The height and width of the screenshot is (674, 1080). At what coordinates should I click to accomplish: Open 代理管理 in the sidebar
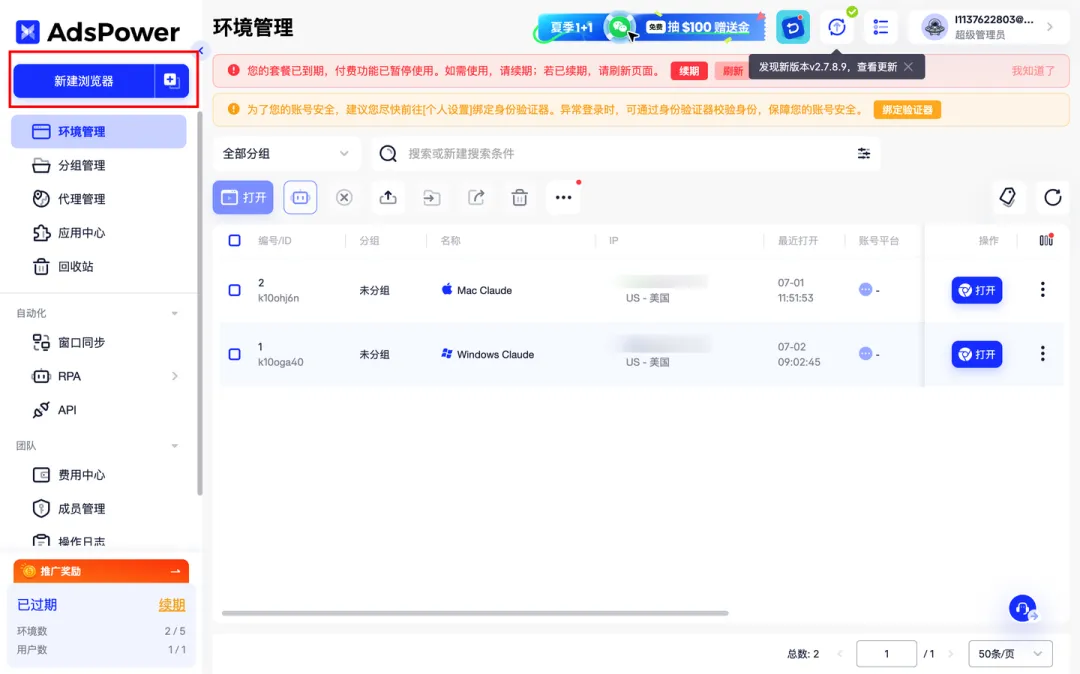click(x=81, y=199)
